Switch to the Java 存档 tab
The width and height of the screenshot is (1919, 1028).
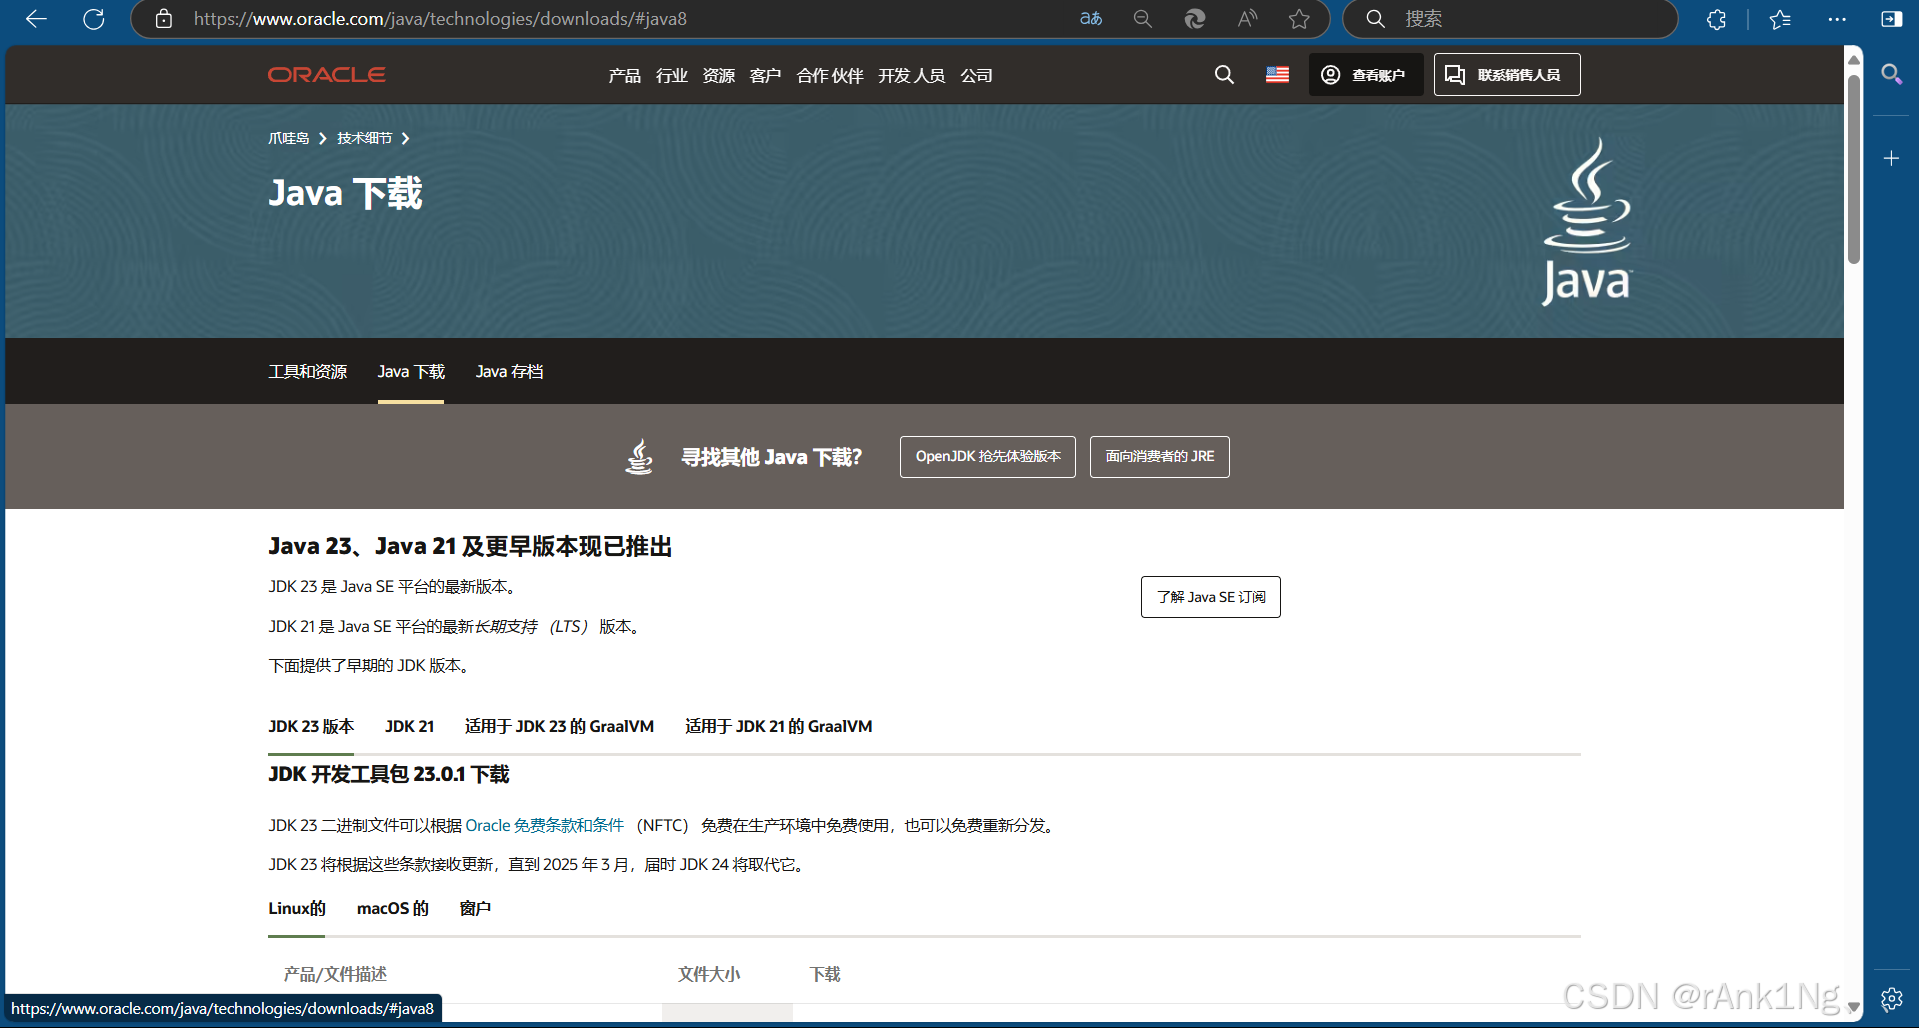click(509, 371)
